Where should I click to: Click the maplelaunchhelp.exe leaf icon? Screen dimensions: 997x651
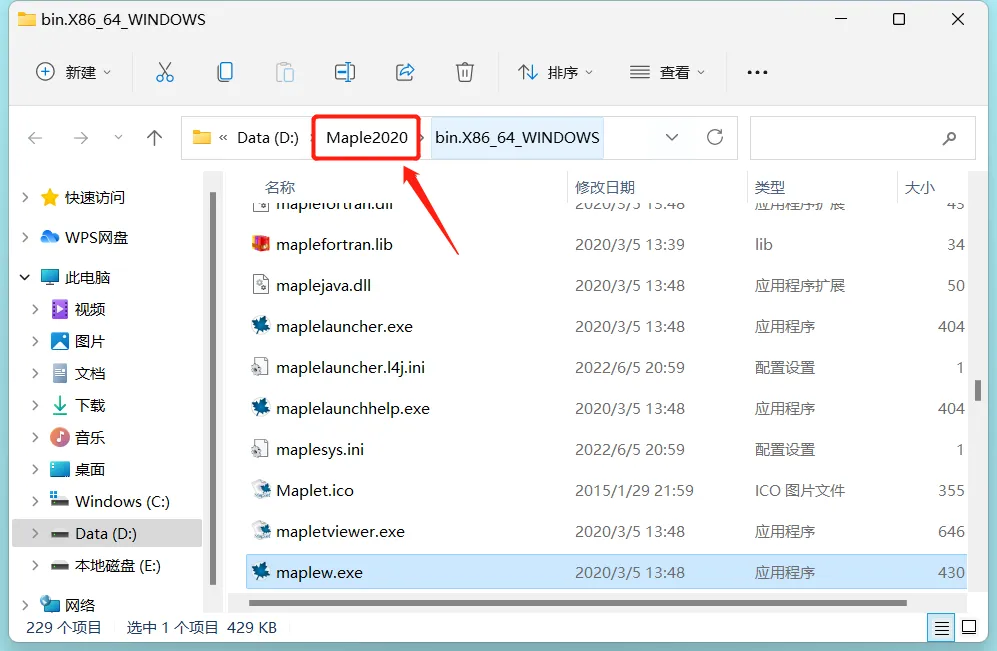click(261, 408)
